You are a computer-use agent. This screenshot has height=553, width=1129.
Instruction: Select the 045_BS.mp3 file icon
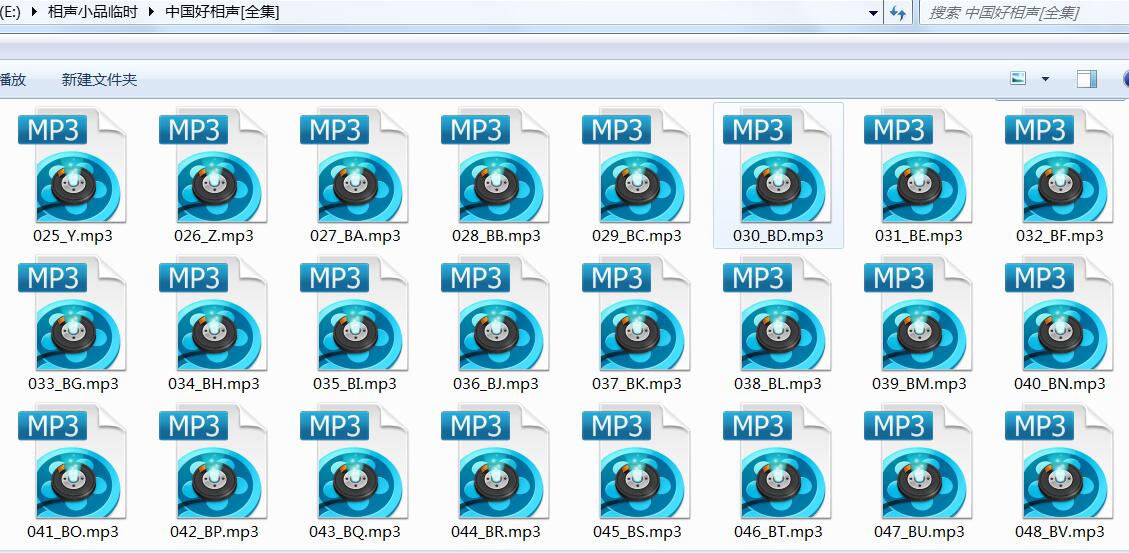(x=637, y=463)
